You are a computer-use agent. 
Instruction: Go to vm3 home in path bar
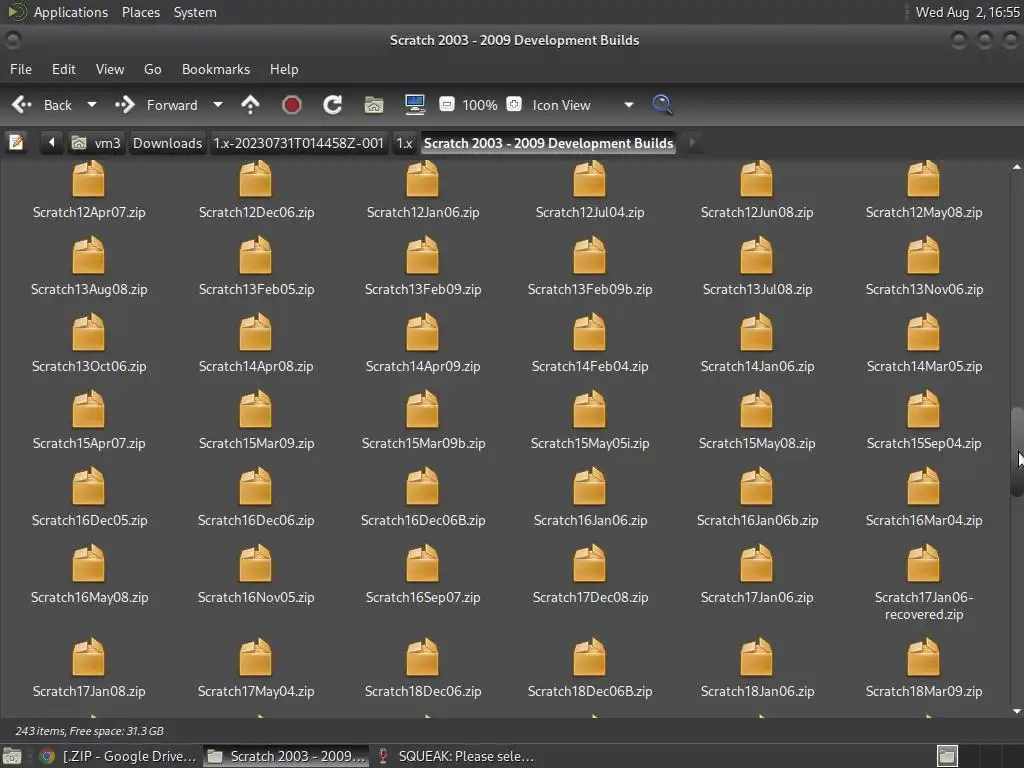click(97, 143)
